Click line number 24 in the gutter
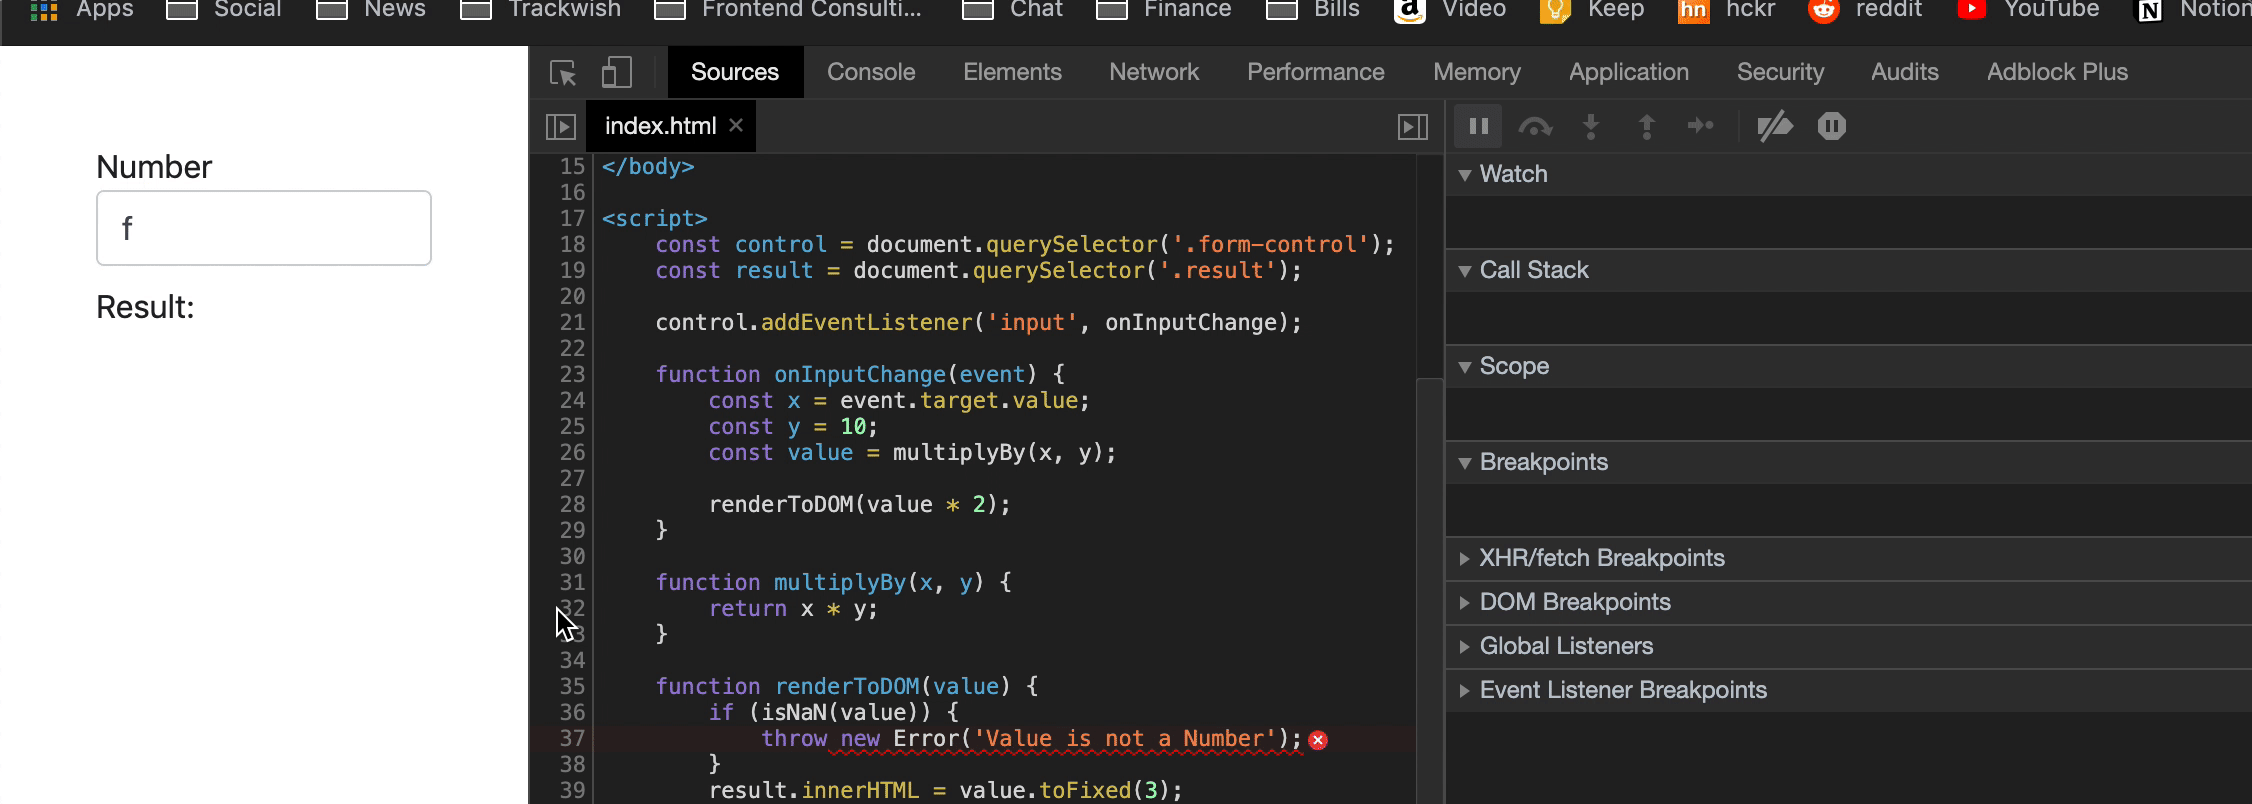Viewport: 2252px width, 804px height. 572,401
